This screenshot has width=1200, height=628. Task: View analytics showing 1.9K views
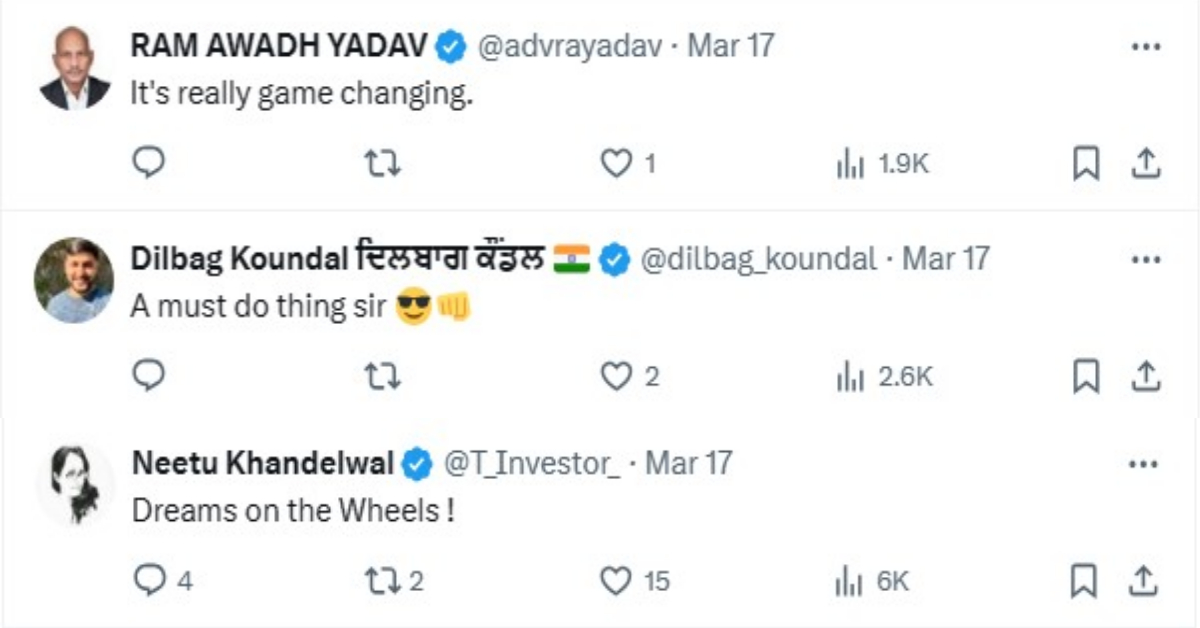tap(883, 164)
